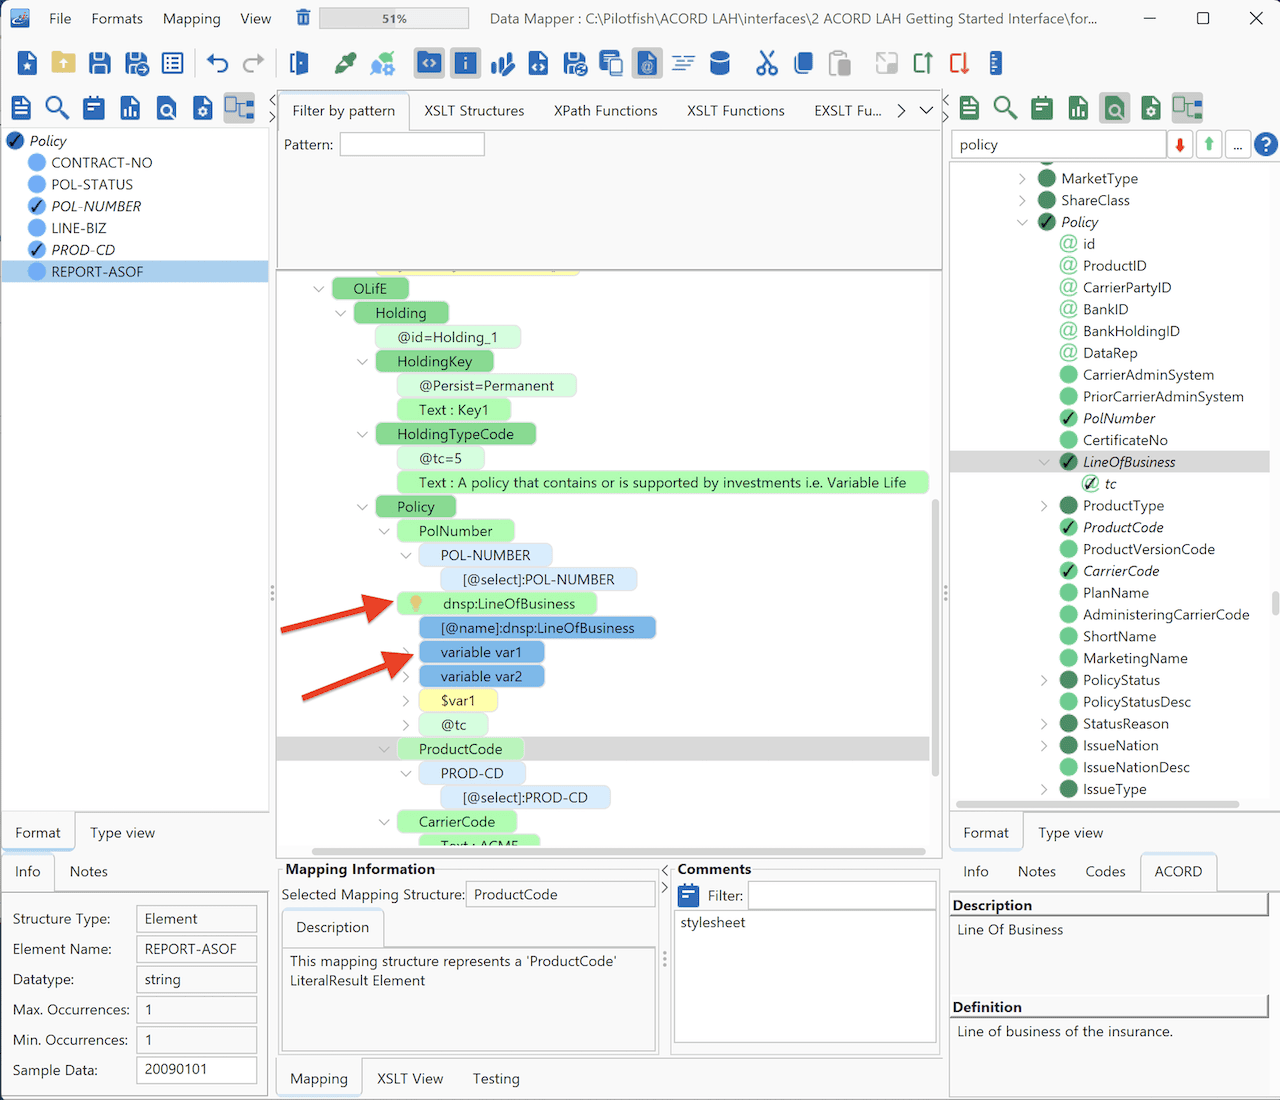The height and width of the screenshot is (1100, 1280).
Task: Click the scissors Cut icon
Action: point(767,63)
